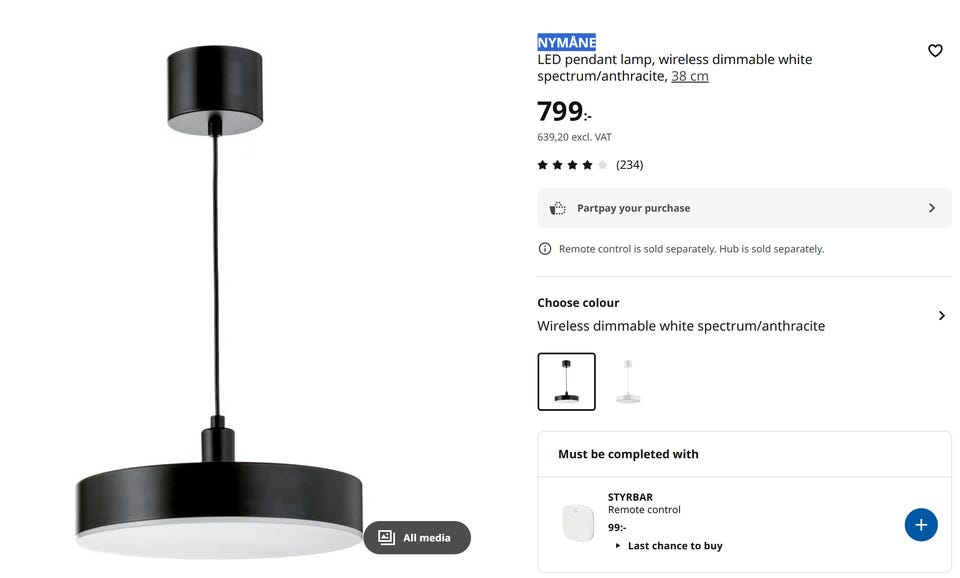Viewport: 960px width, 578px height.
Task: Click the All media gallery icon
Action: tap(387, 538)
